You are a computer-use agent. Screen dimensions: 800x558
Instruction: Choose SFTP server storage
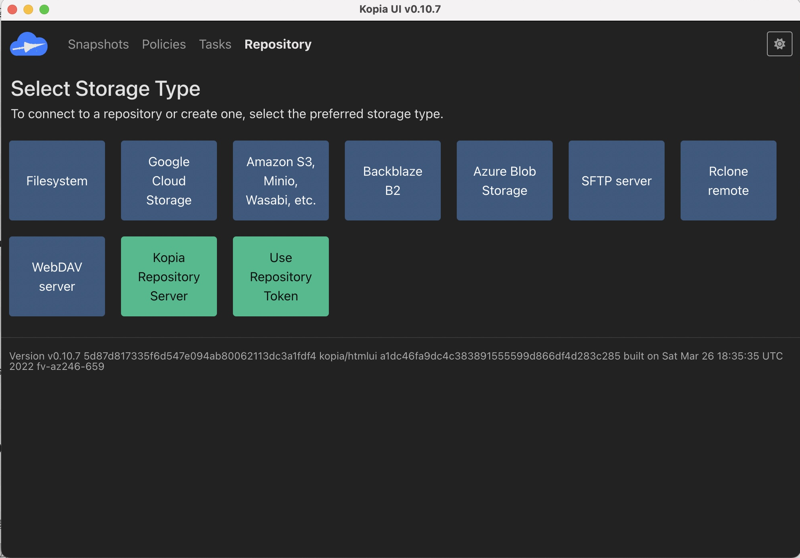point(616,181)
